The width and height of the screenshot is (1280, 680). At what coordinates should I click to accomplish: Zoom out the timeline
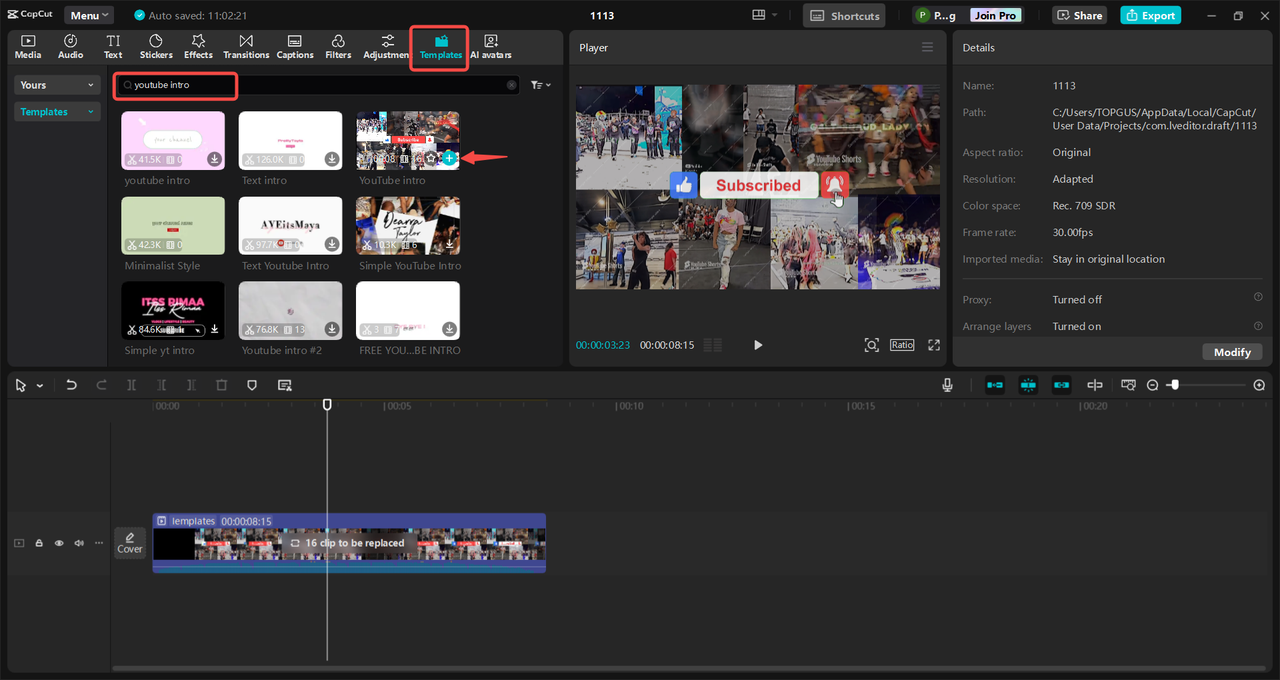[x=1152, y=385]
